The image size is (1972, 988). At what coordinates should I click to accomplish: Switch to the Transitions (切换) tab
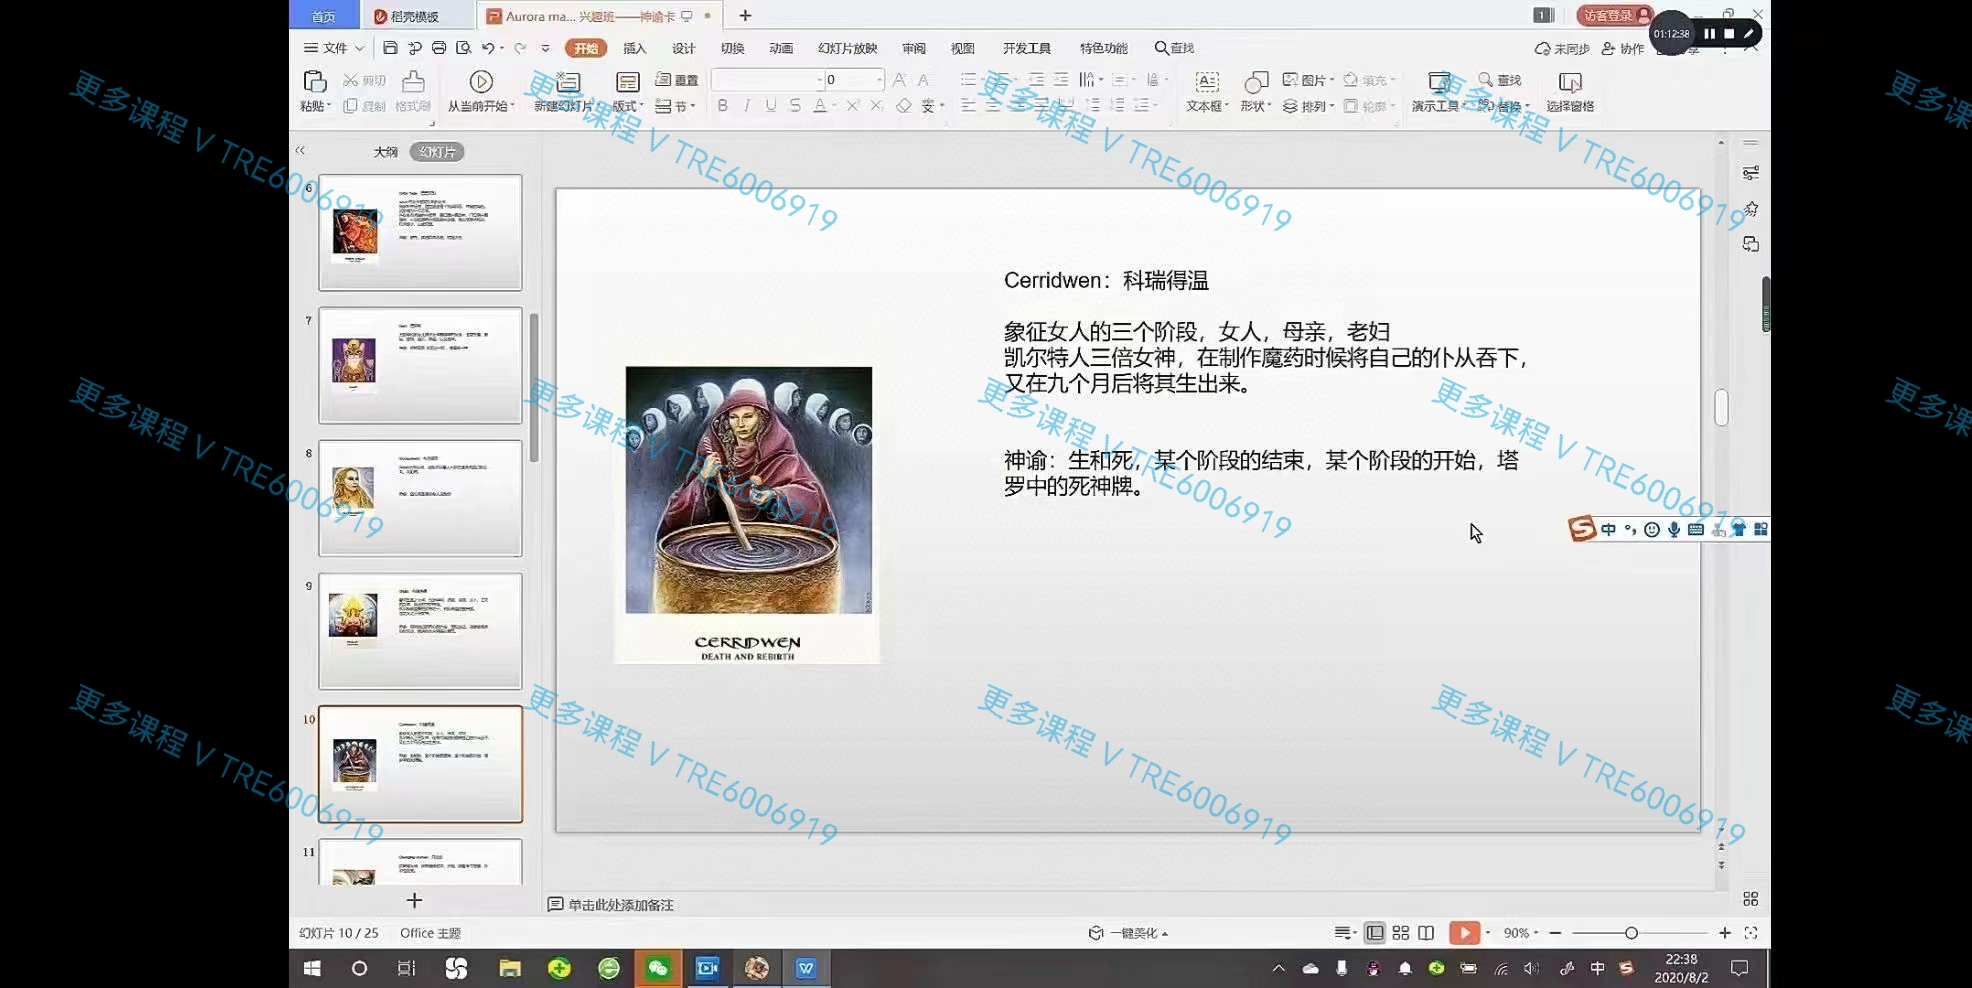(733, 48)
